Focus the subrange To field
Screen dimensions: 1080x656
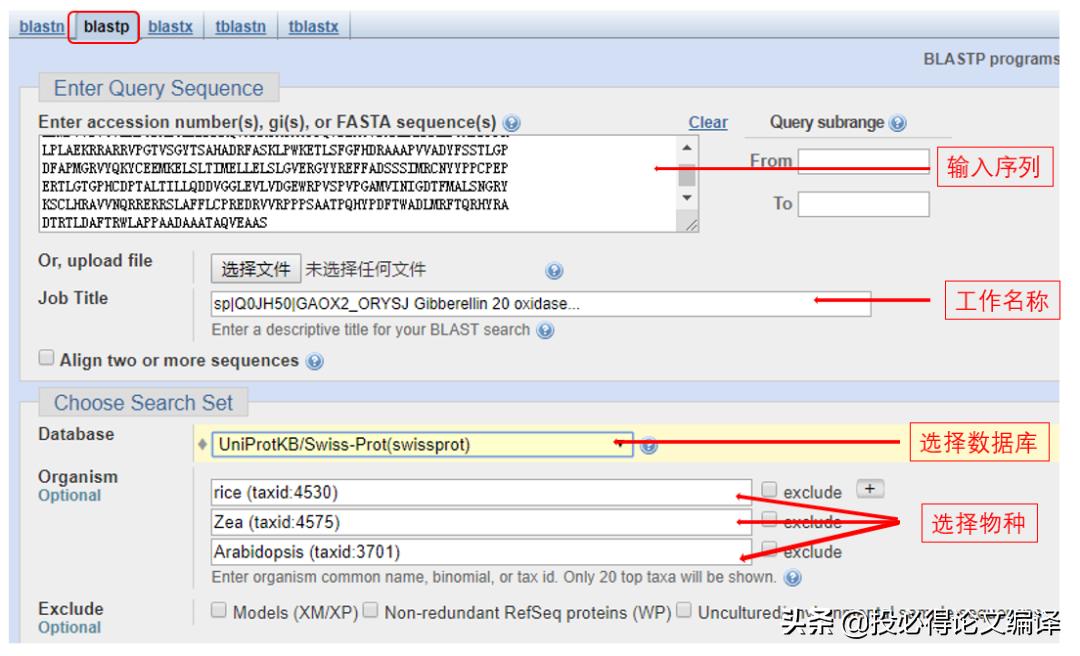(x=863, y=204)
